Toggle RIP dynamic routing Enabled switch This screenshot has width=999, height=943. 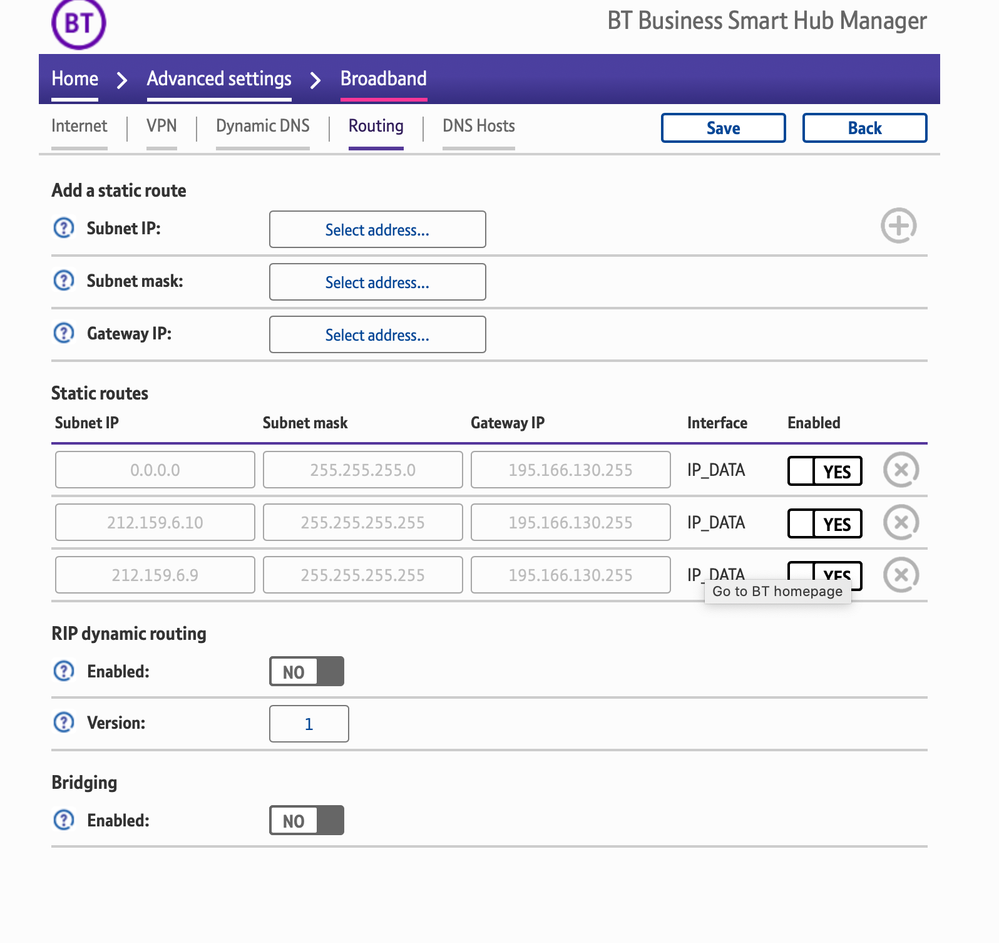[306, 672]
